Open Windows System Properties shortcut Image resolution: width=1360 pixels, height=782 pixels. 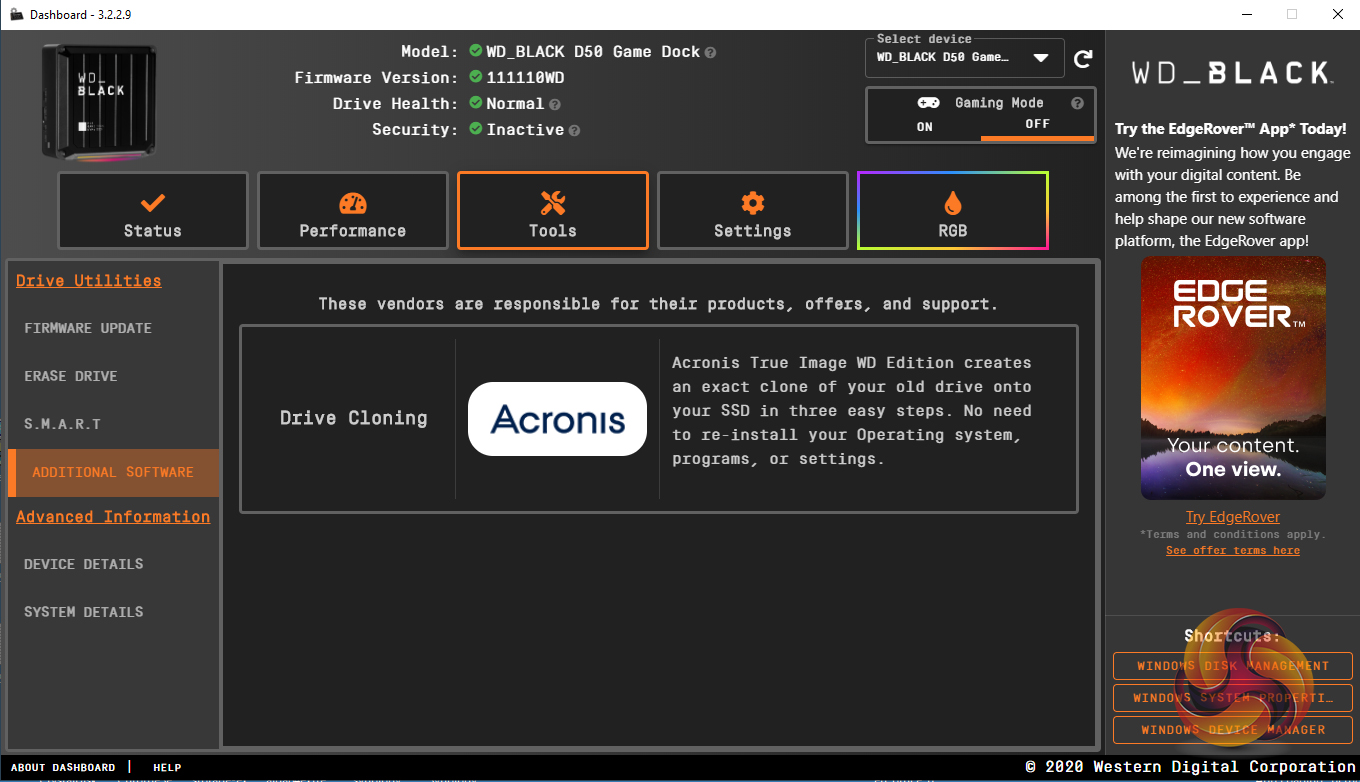[x=1233, y=698]
